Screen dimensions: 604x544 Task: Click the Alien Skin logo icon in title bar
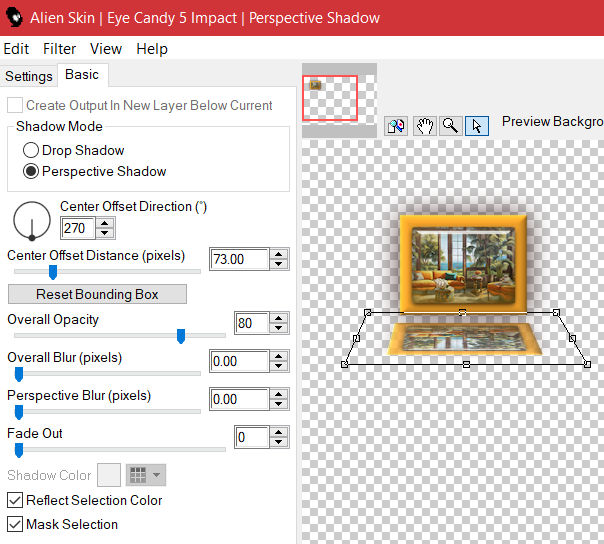(x=15, y=18)
